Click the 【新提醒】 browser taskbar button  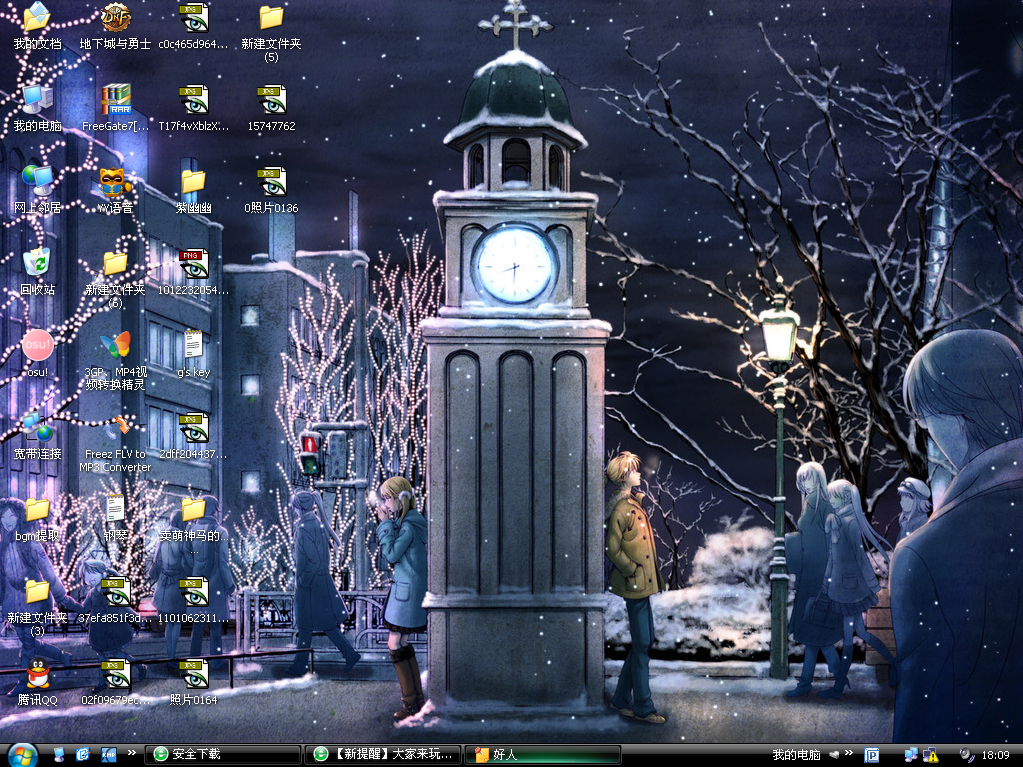tap(385, 754)
